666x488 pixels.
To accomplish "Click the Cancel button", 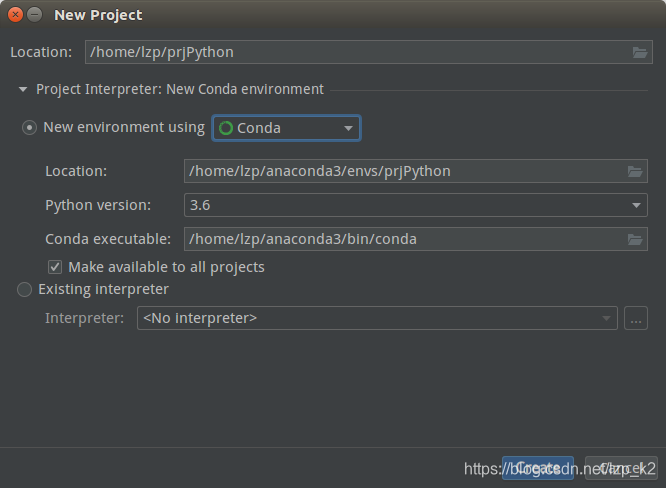I will coord(621,468).
